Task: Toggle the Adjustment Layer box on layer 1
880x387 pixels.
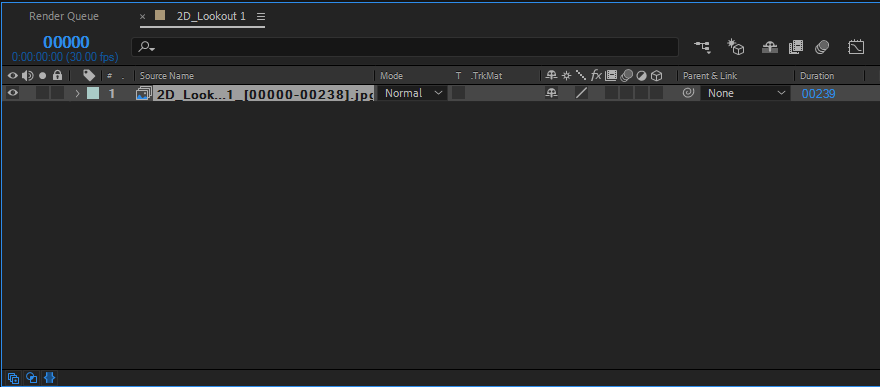Action: [641, 93]
